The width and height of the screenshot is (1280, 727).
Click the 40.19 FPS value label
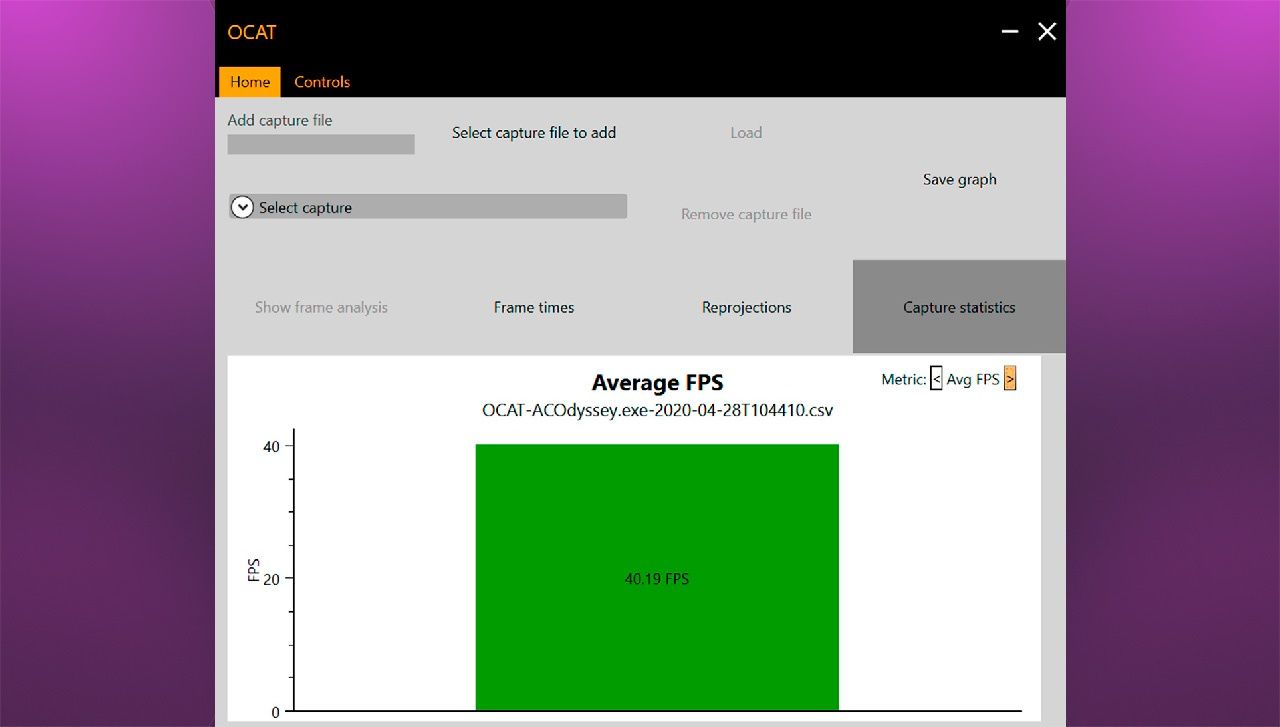657,579
